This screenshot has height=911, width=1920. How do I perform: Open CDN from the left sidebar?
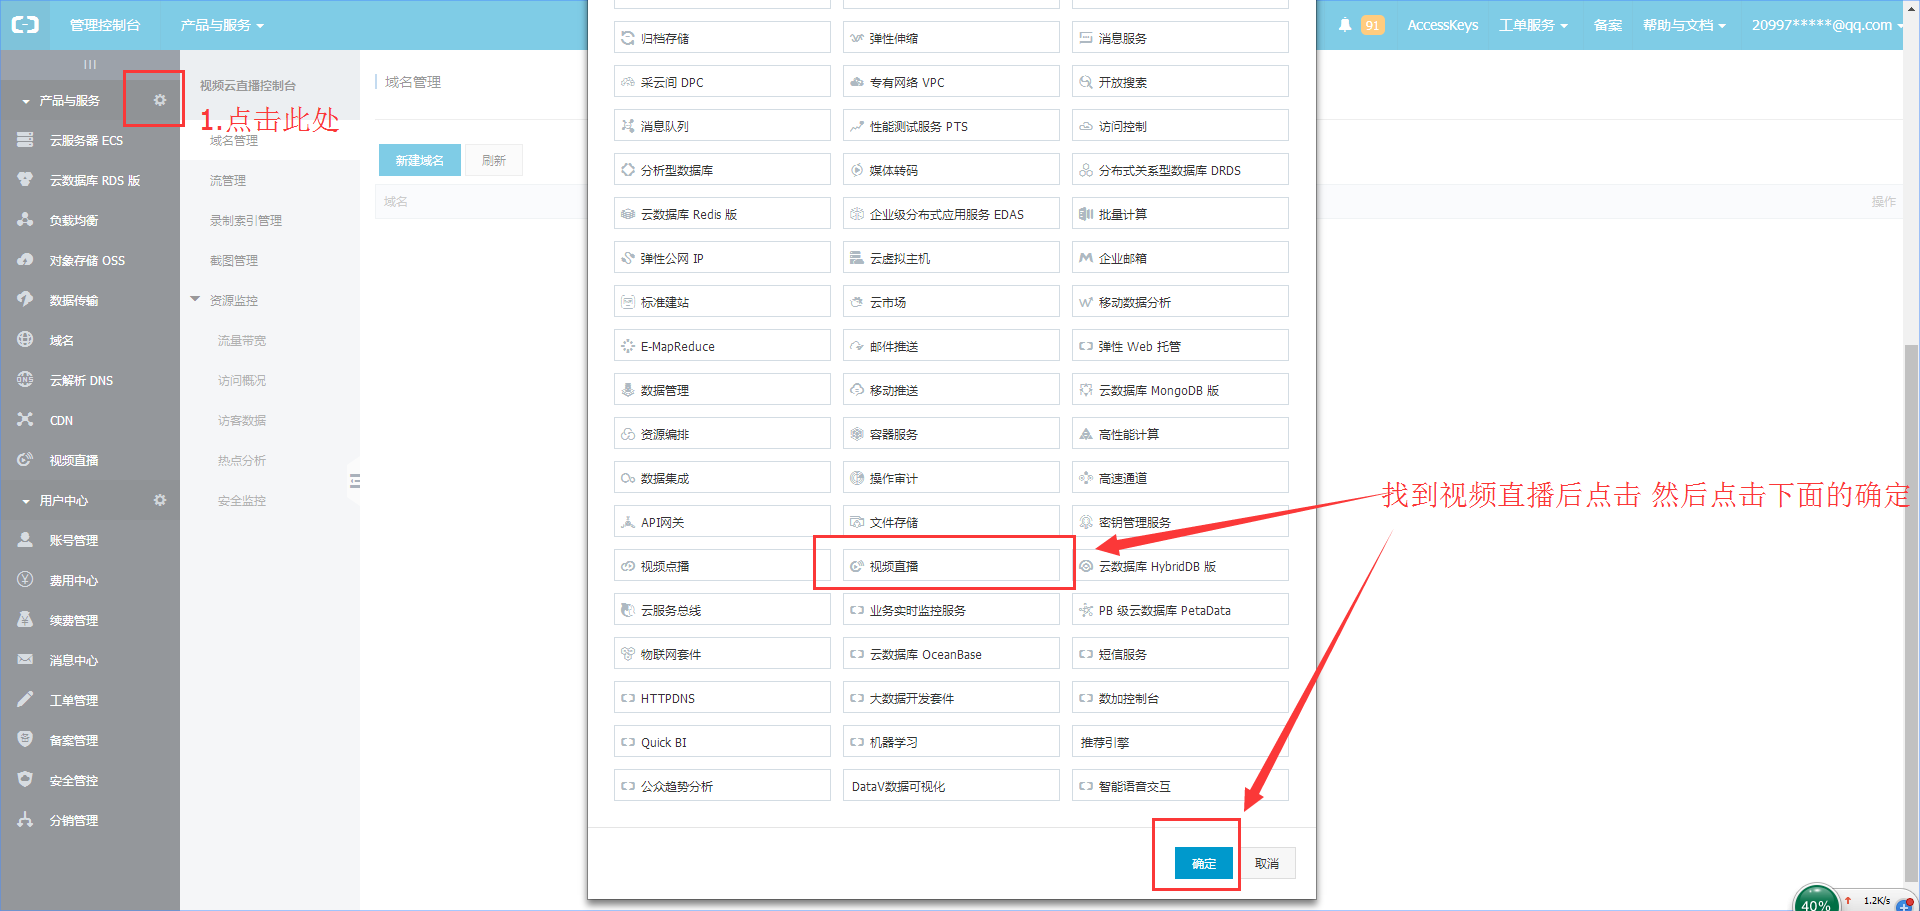coord(61,421)
